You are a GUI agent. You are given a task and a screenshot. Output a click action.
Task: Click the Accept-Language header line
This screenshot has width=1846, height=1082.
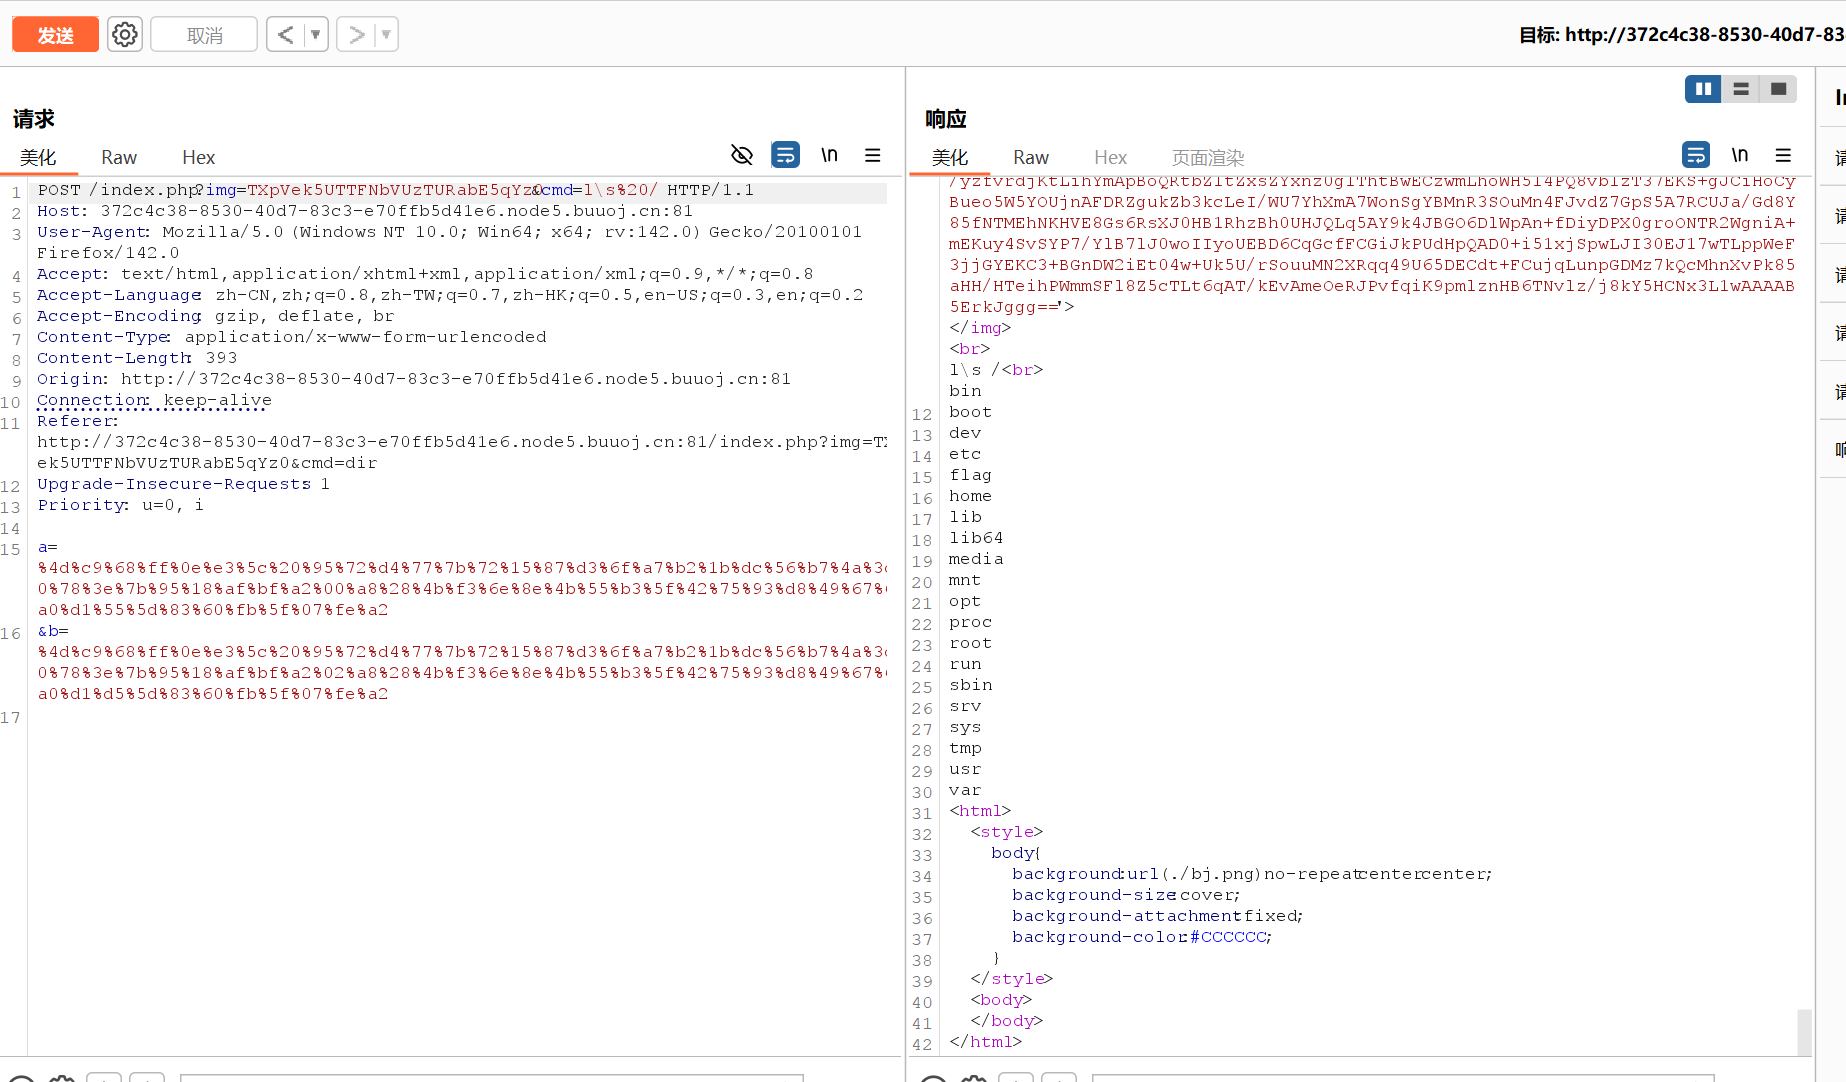pyautogui.click(x=450, y=295)
